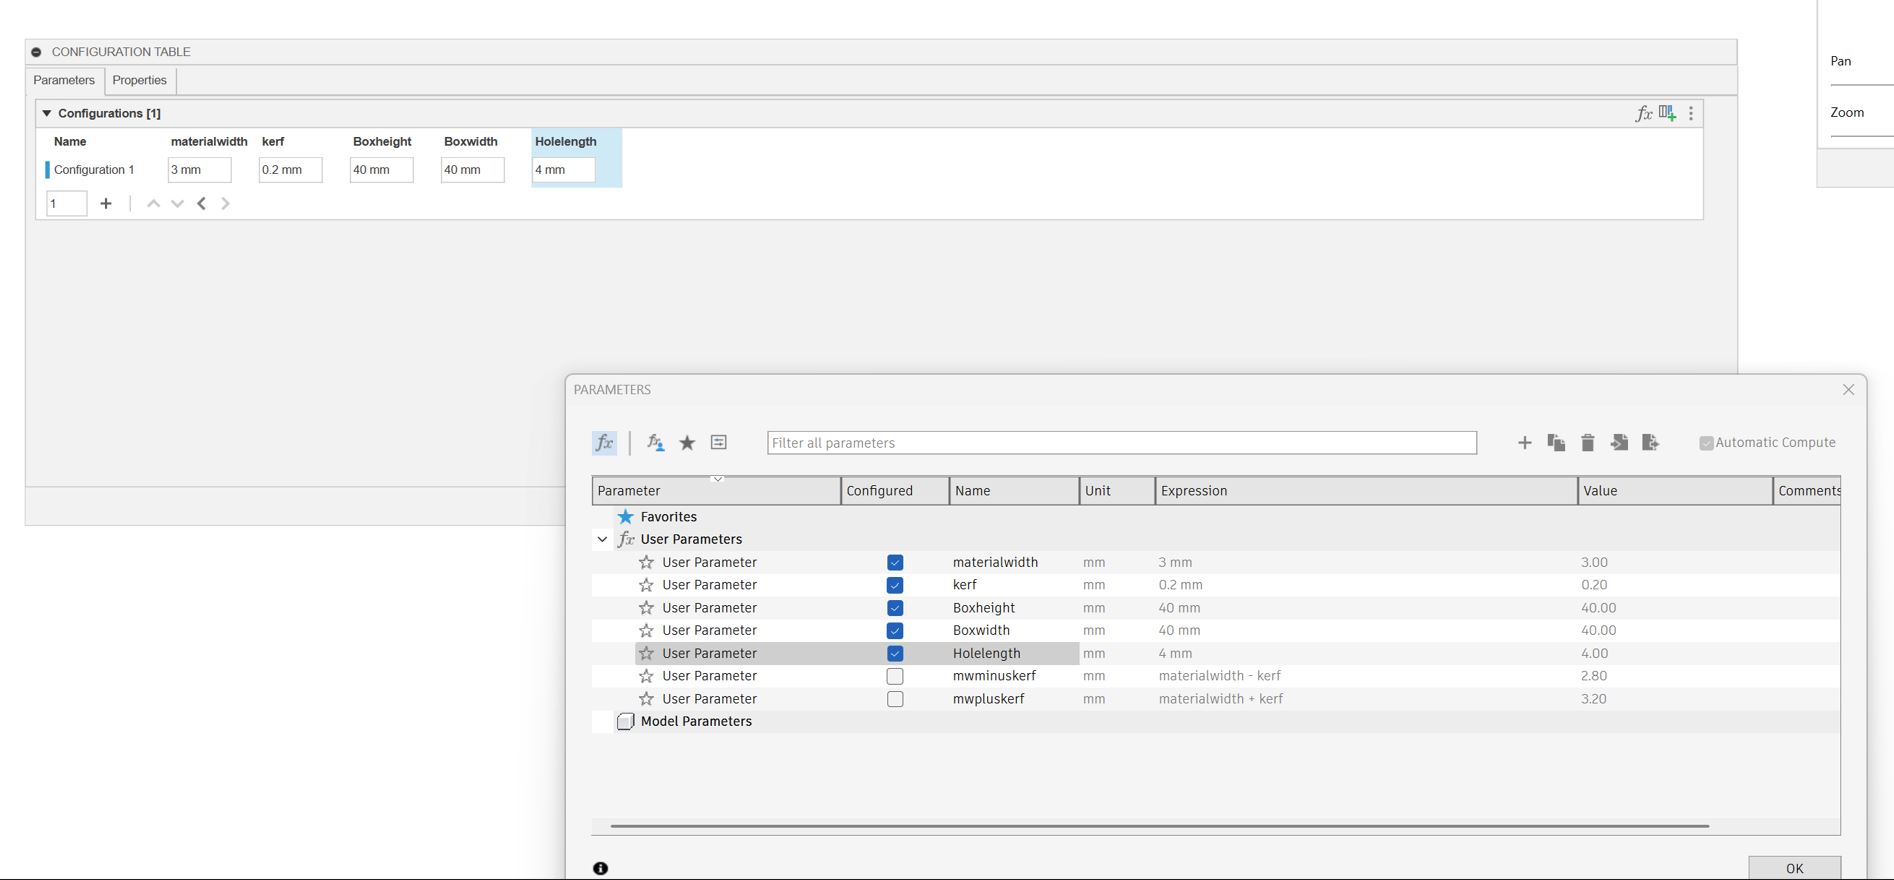
Task: Click the Zoom option at the right edge
Action: pos(1847,112)
